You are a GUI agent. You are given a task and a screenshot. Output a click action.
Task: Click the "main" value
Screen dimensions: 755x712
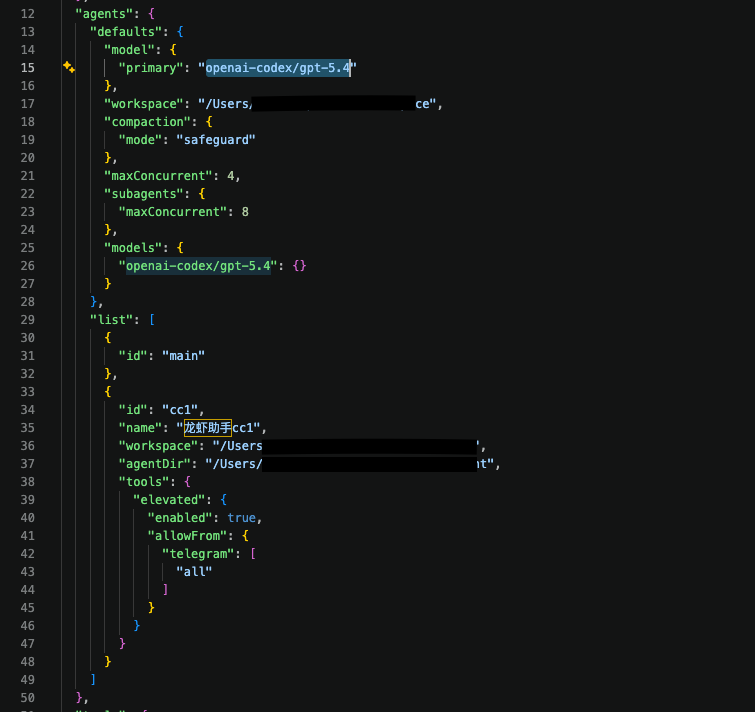[183, 356]
